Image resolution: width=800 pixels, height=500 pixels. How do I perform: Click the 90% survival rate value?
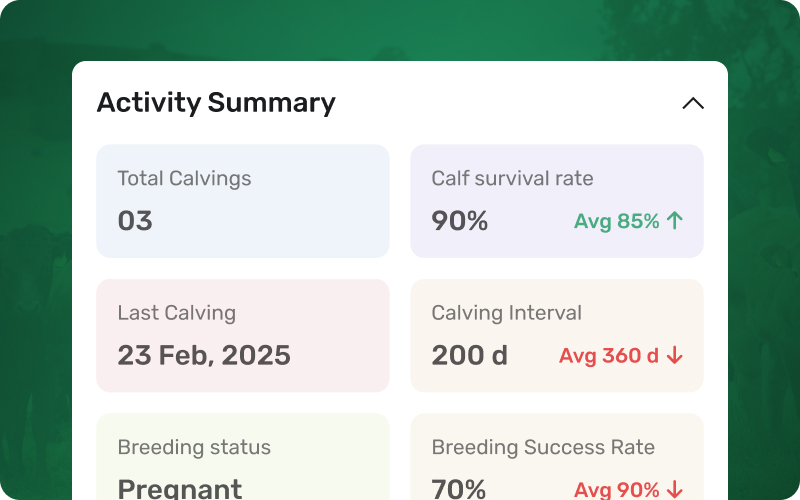click(460, 221)
